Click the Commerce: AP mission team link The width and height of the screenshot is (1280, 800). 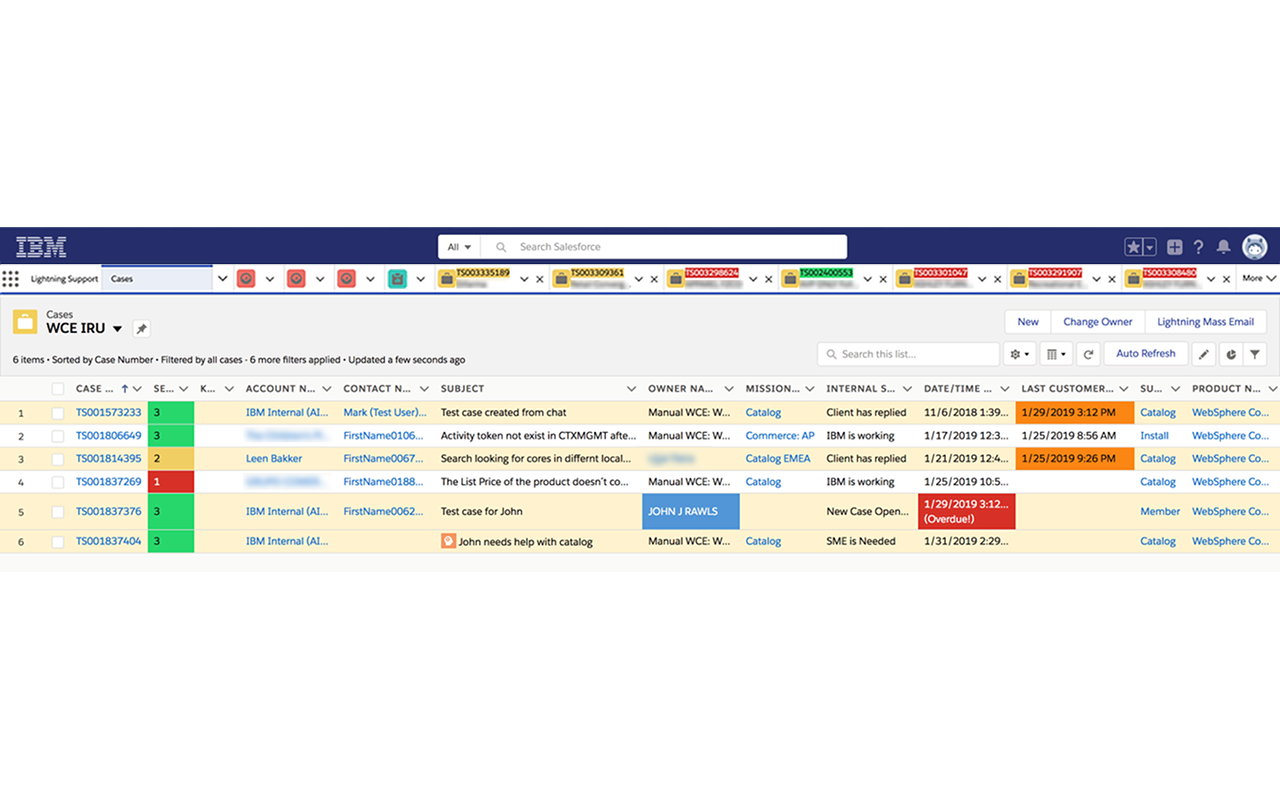coord(780,436)
